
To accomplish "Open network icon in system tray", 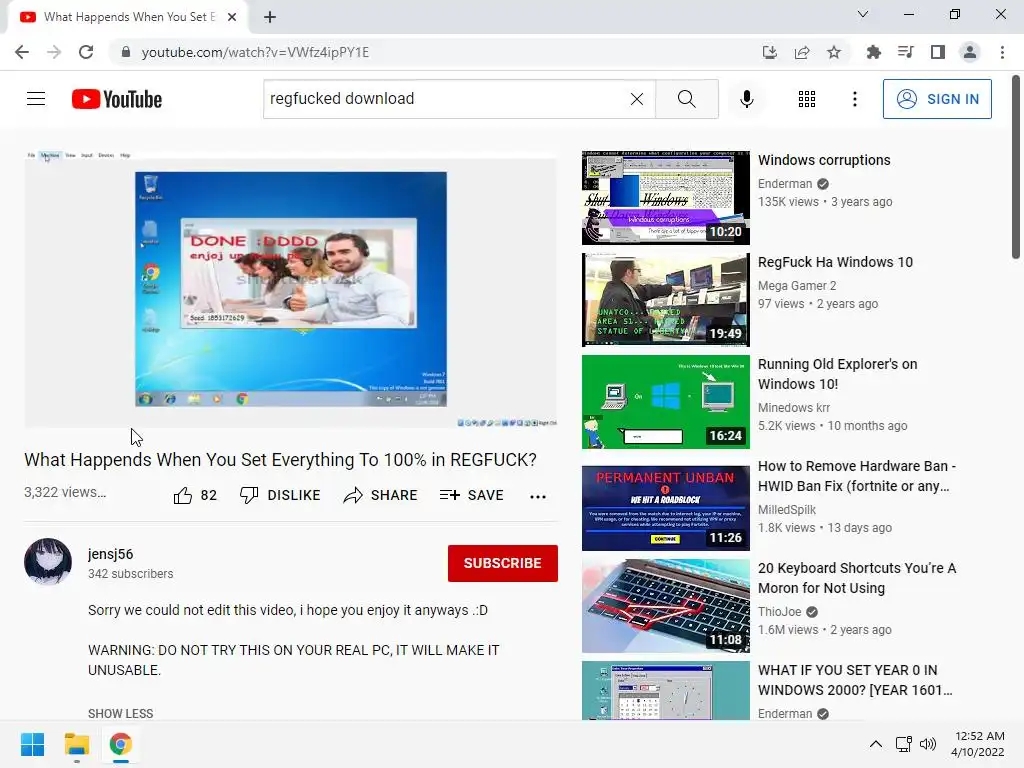I will (x=904, y=744).
